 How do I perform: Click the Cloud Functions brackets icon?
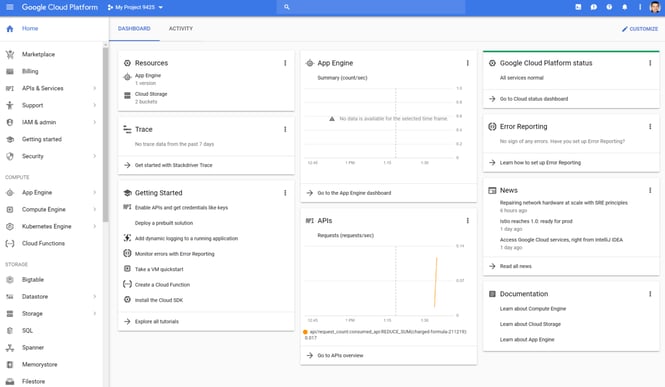click(x=10, y=243)
